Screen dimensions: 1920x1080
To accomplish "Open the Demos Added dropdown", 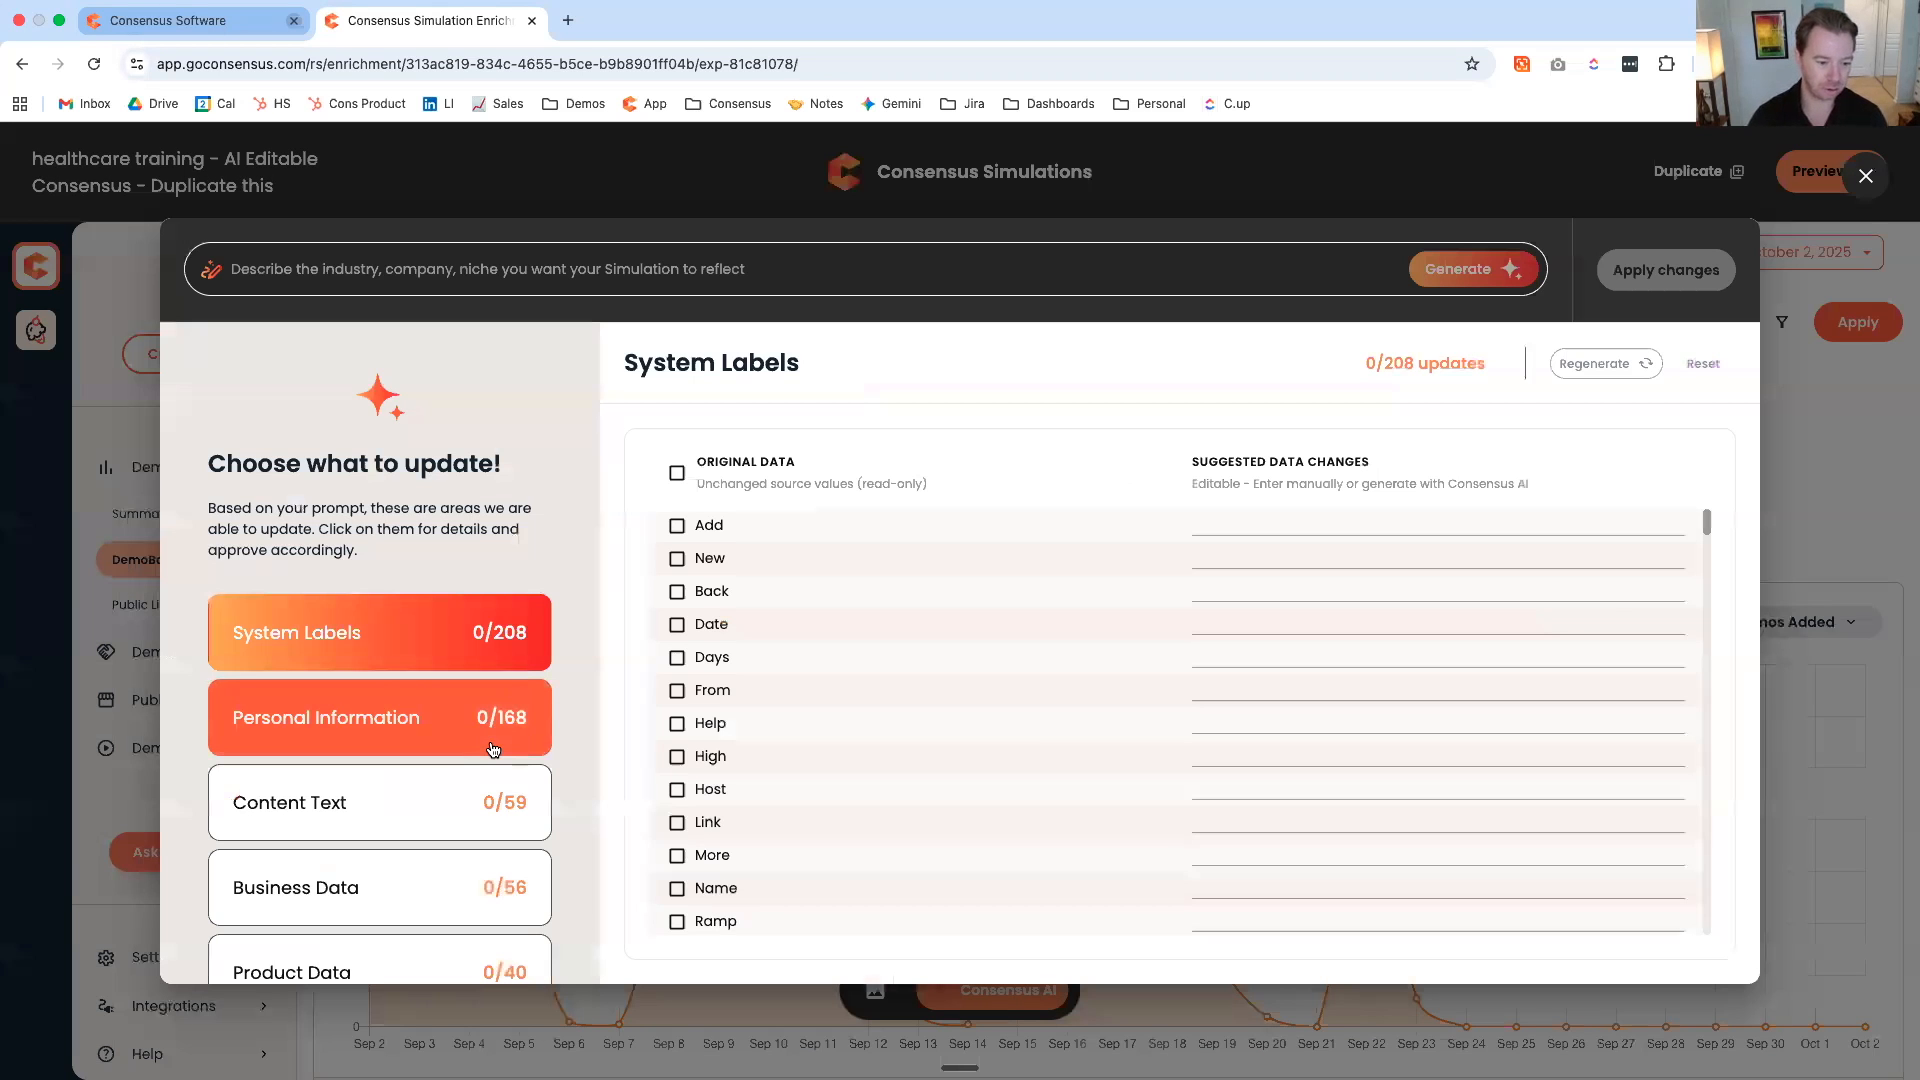I will (x=1853, y=621).
